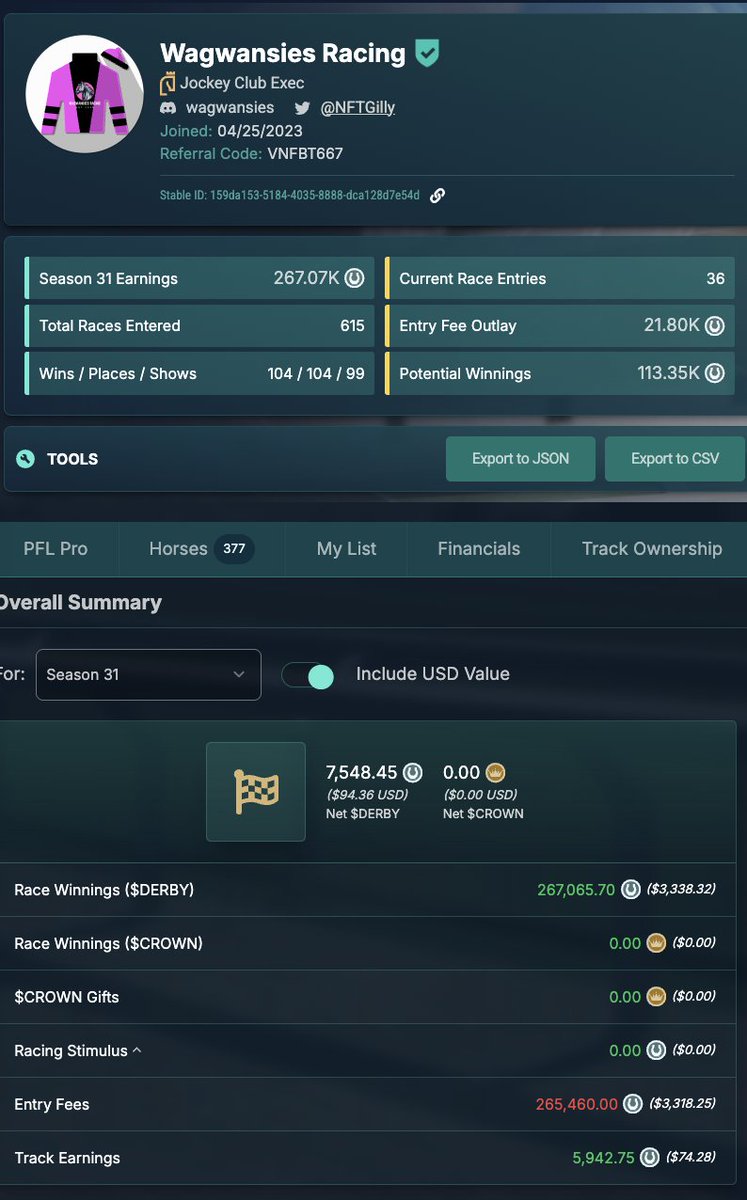
Task: Switch to the Financials tab
Action: click(x=479, y=548)
